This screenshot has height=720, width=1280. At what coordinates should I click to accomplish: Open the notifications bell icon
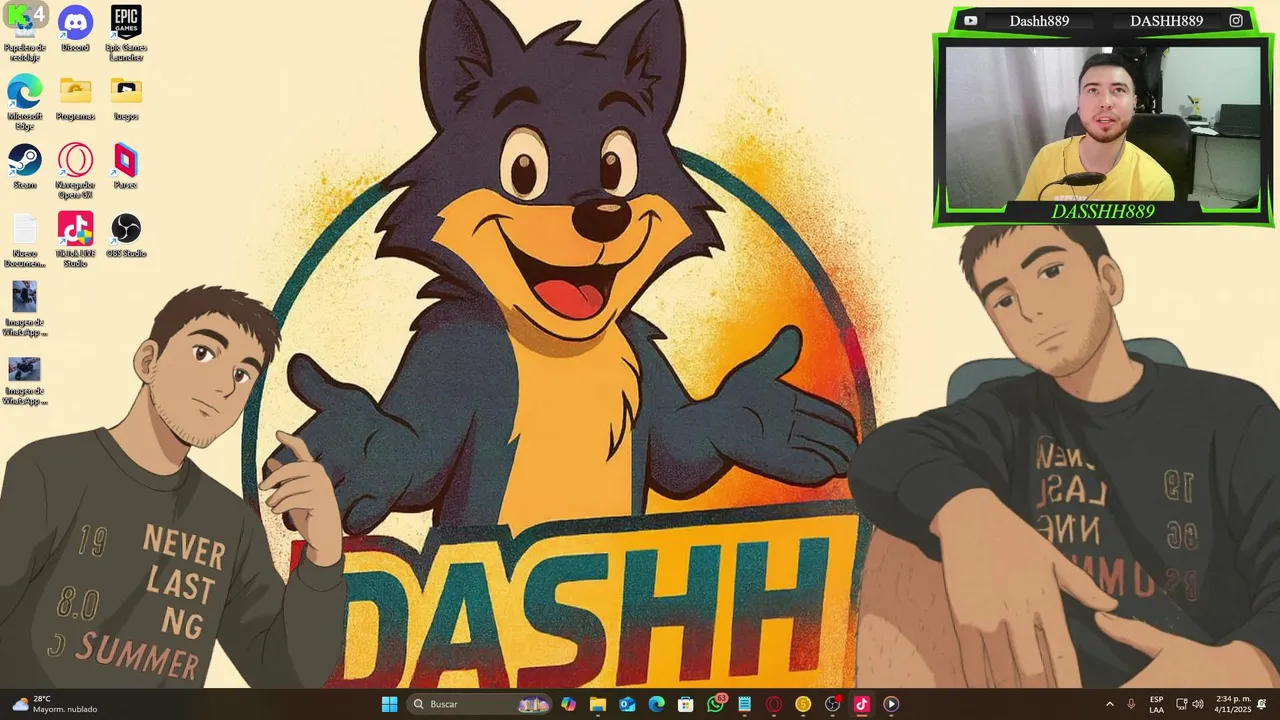(1262, 704)
